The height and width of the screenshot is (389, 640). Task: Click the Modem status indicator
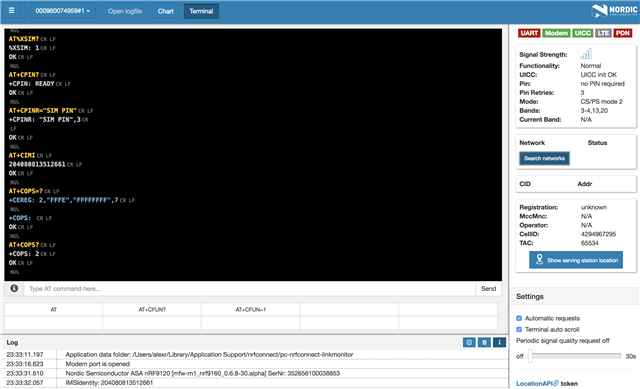(556, 33)
